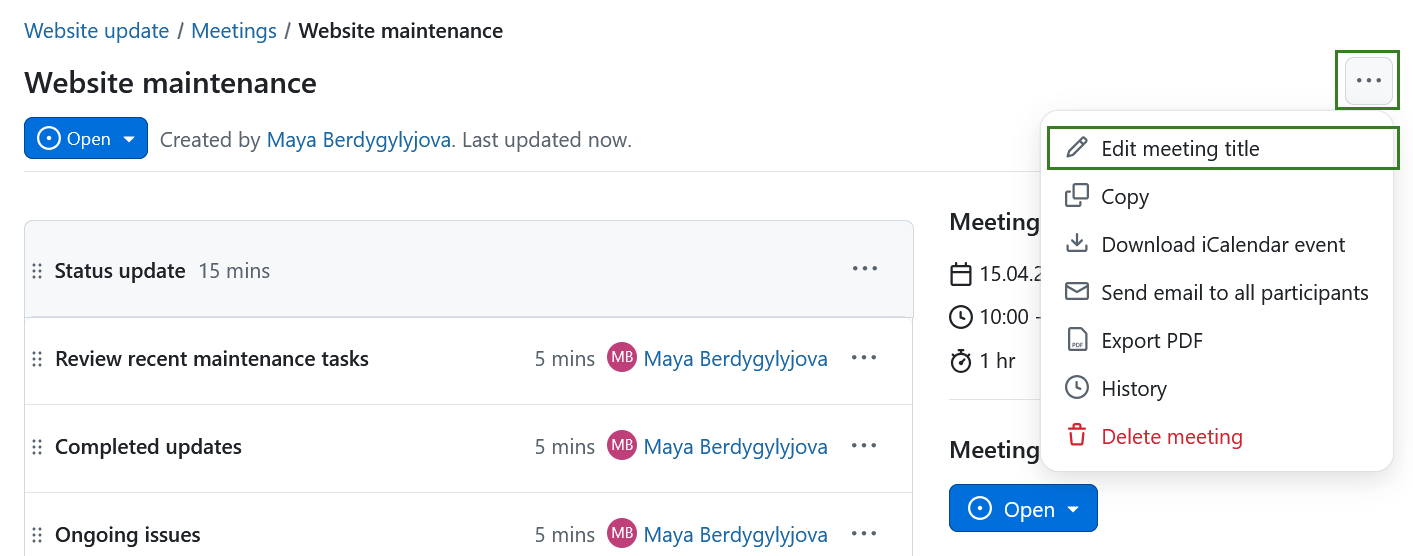This screenshot has height=556, width=1413.
Task: Choose Send email to all participants
Action: 1234,293
